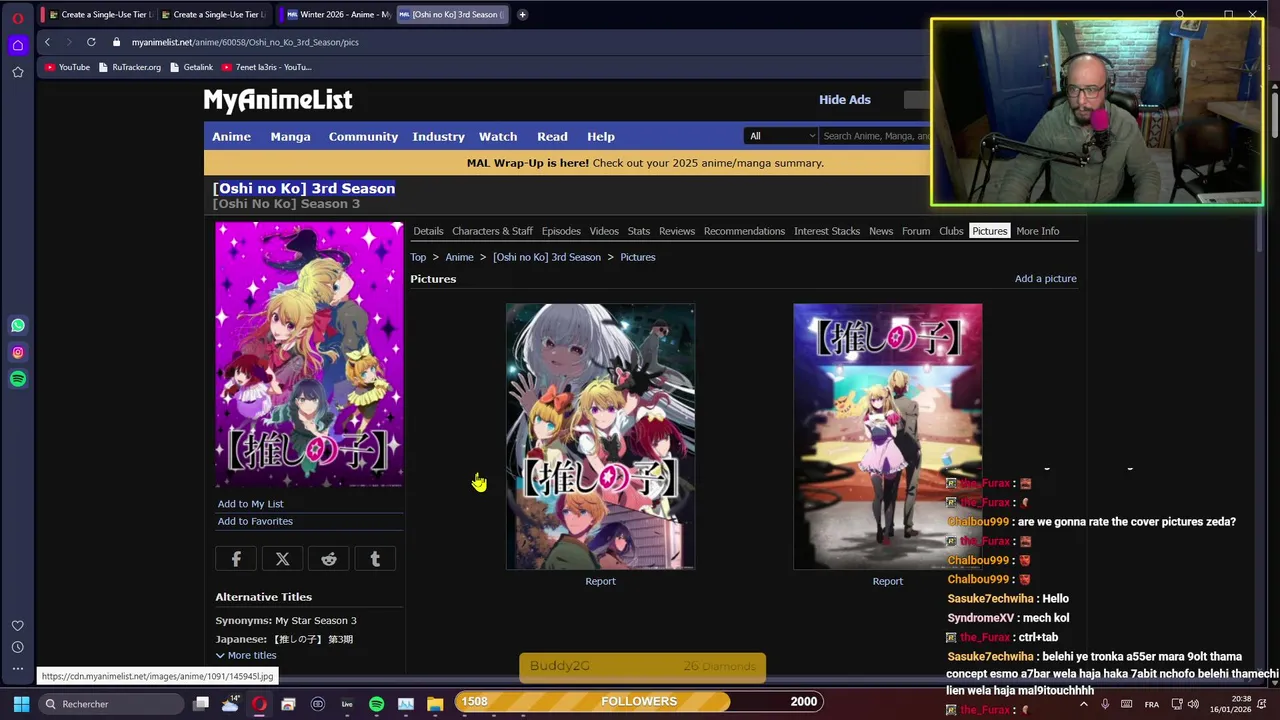
Task: Click the Opera menu logo icon
Action: tap(18, 18)
